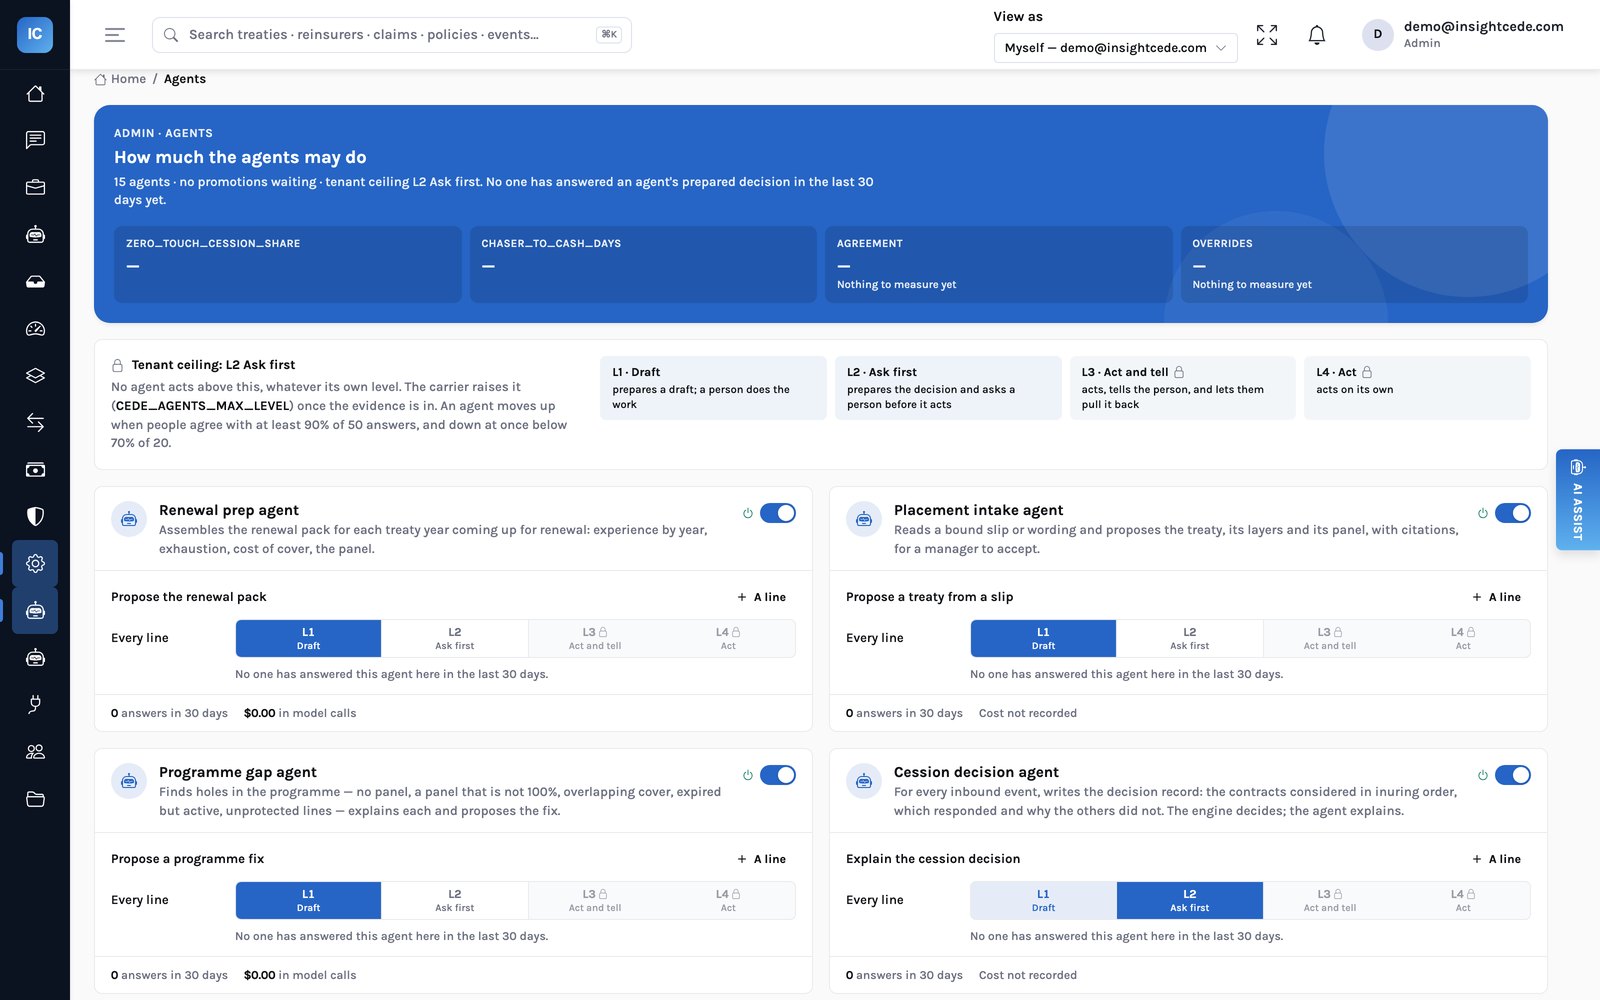
Task: Click the CHASER_TO_CASH_DAYS metric card
Action: tap(643, 264)
